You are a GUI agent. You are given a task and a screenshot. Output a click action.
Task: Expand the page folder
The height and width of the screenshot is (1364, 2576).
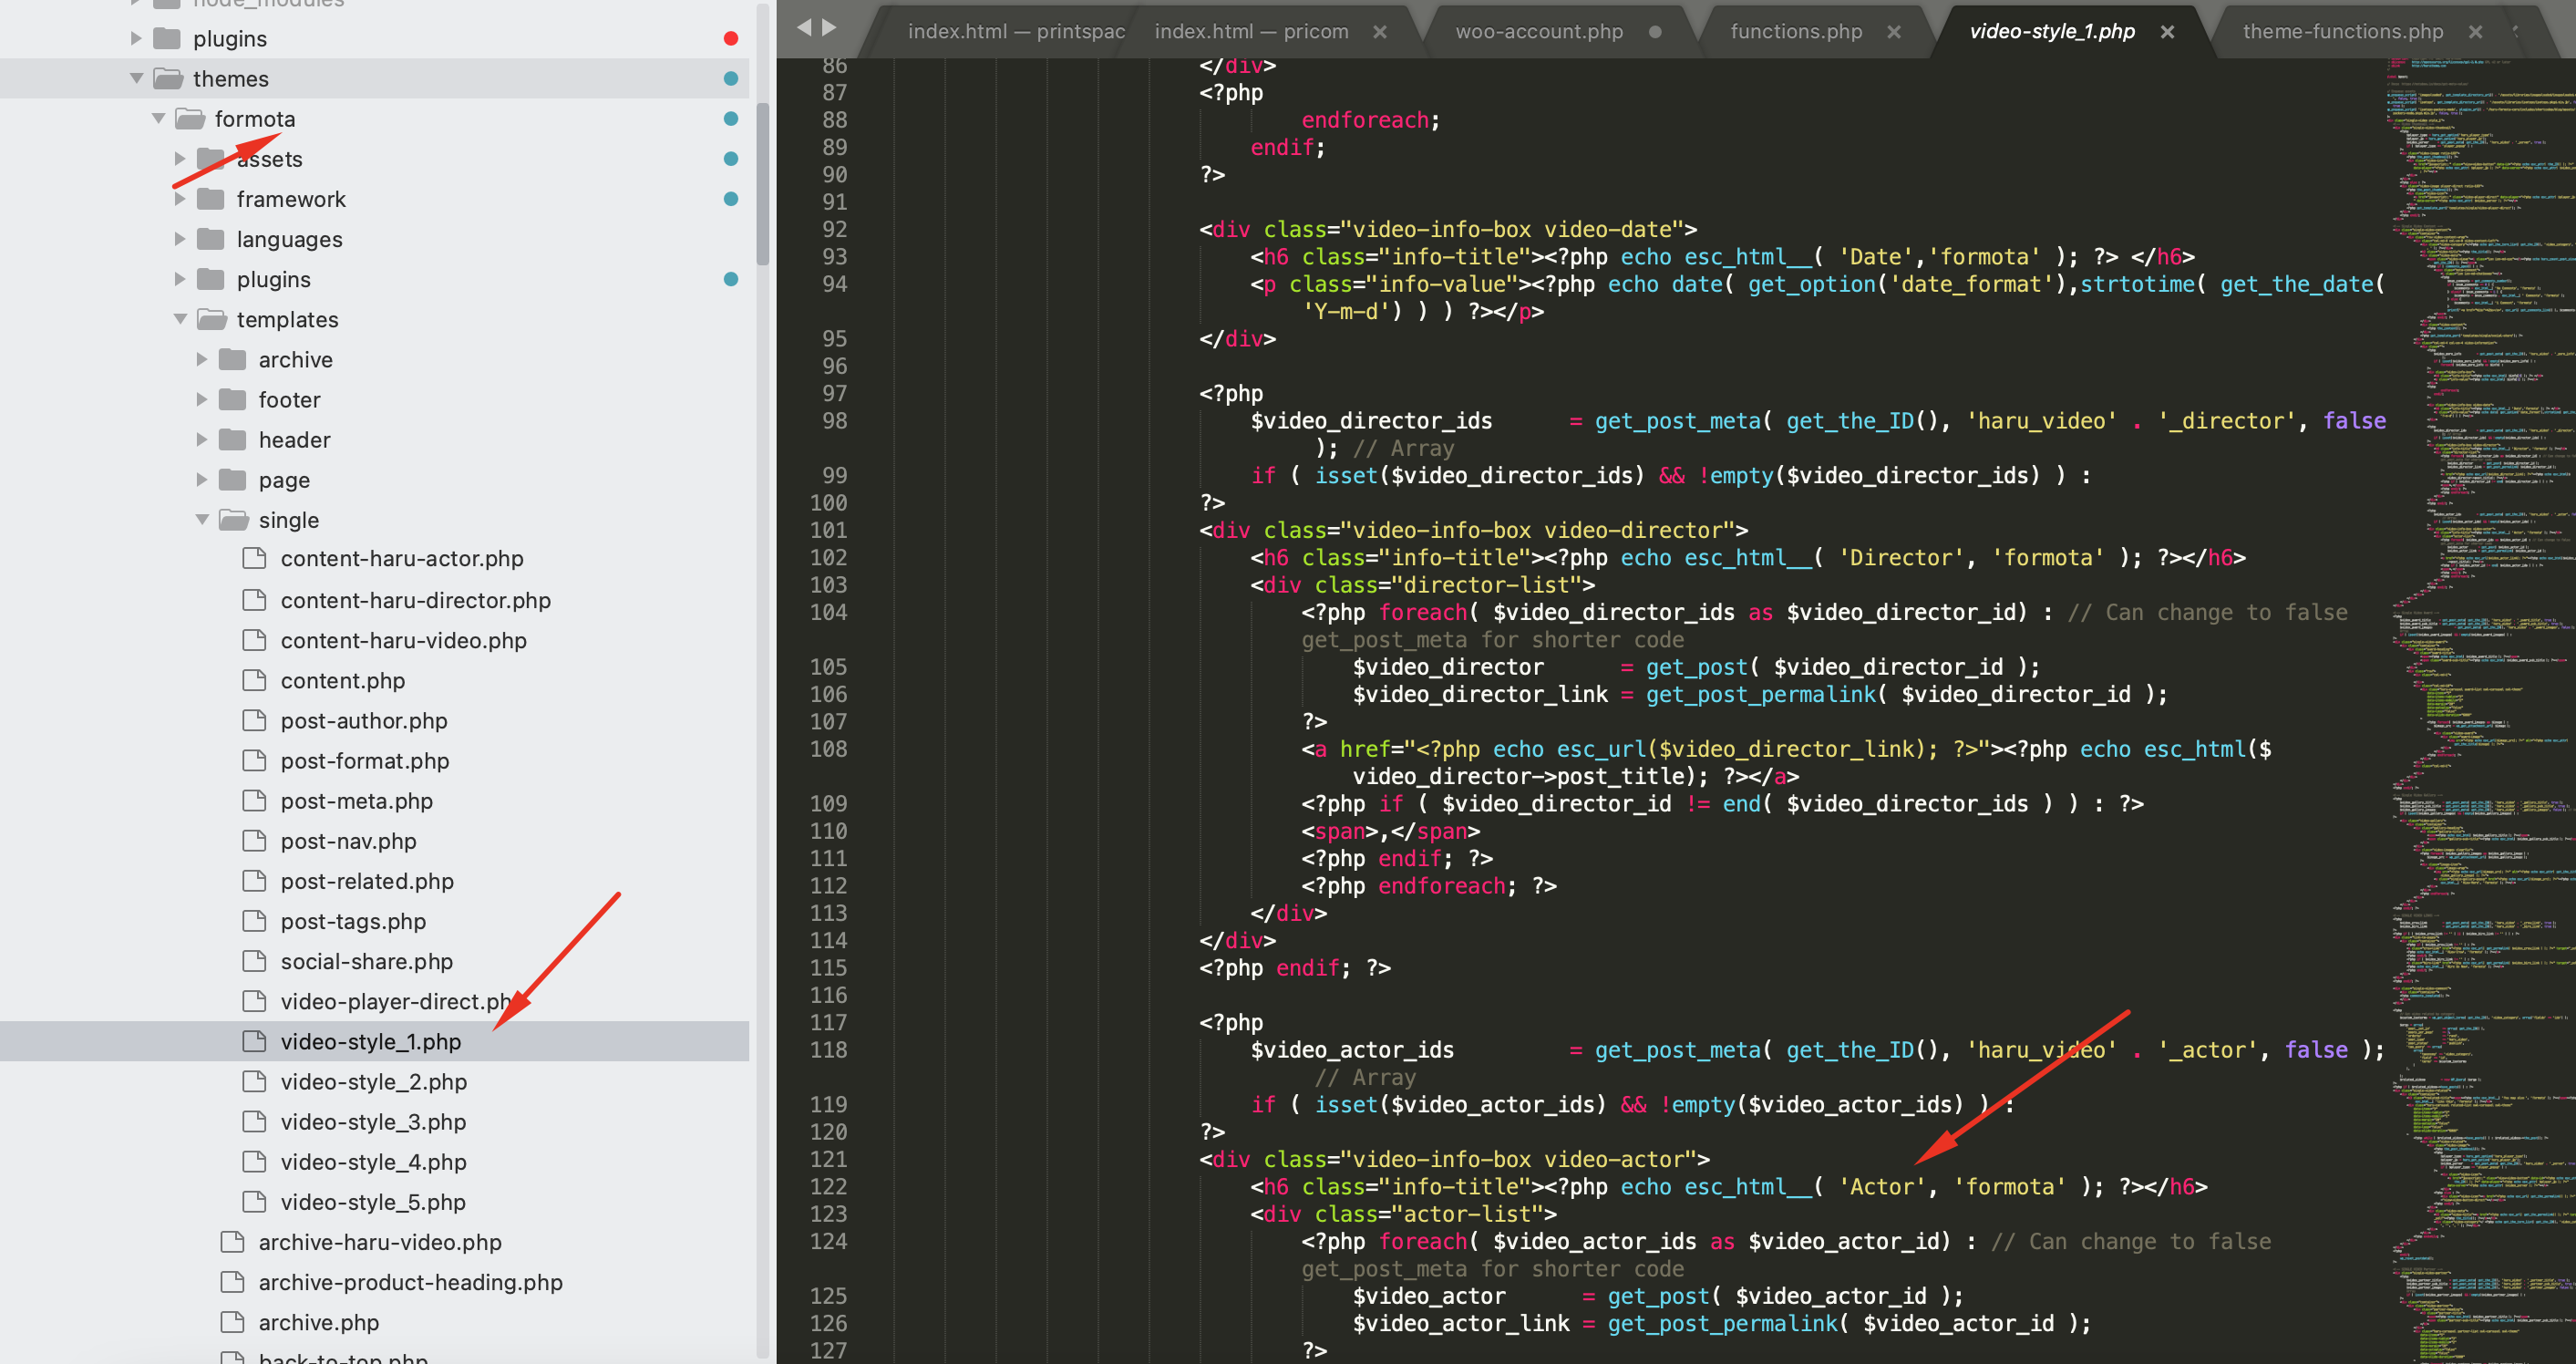[202, 479]
